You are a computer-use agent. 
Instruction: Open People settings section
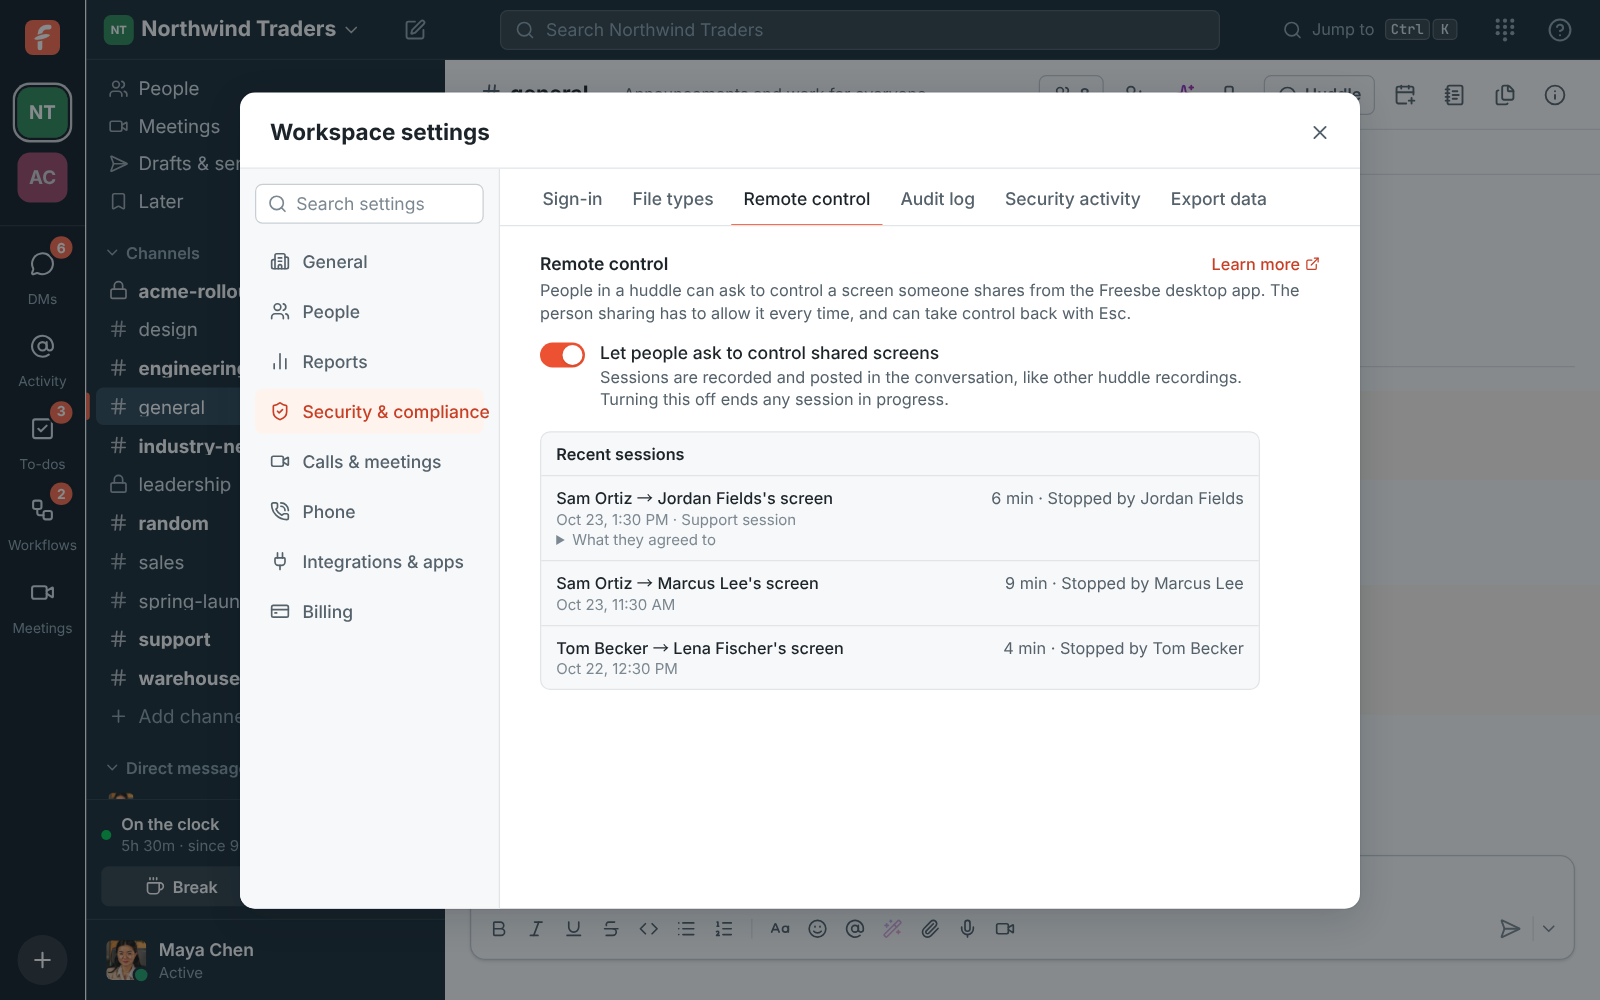[x=370, y=312]
